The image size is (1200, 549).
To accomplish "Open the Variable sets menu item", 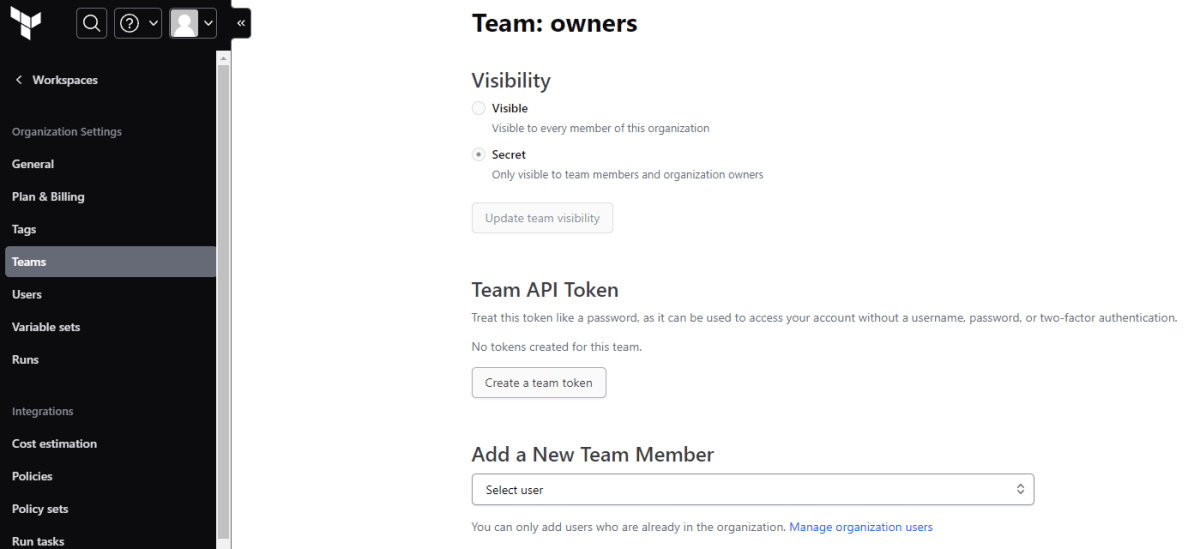I will (46, 327).
